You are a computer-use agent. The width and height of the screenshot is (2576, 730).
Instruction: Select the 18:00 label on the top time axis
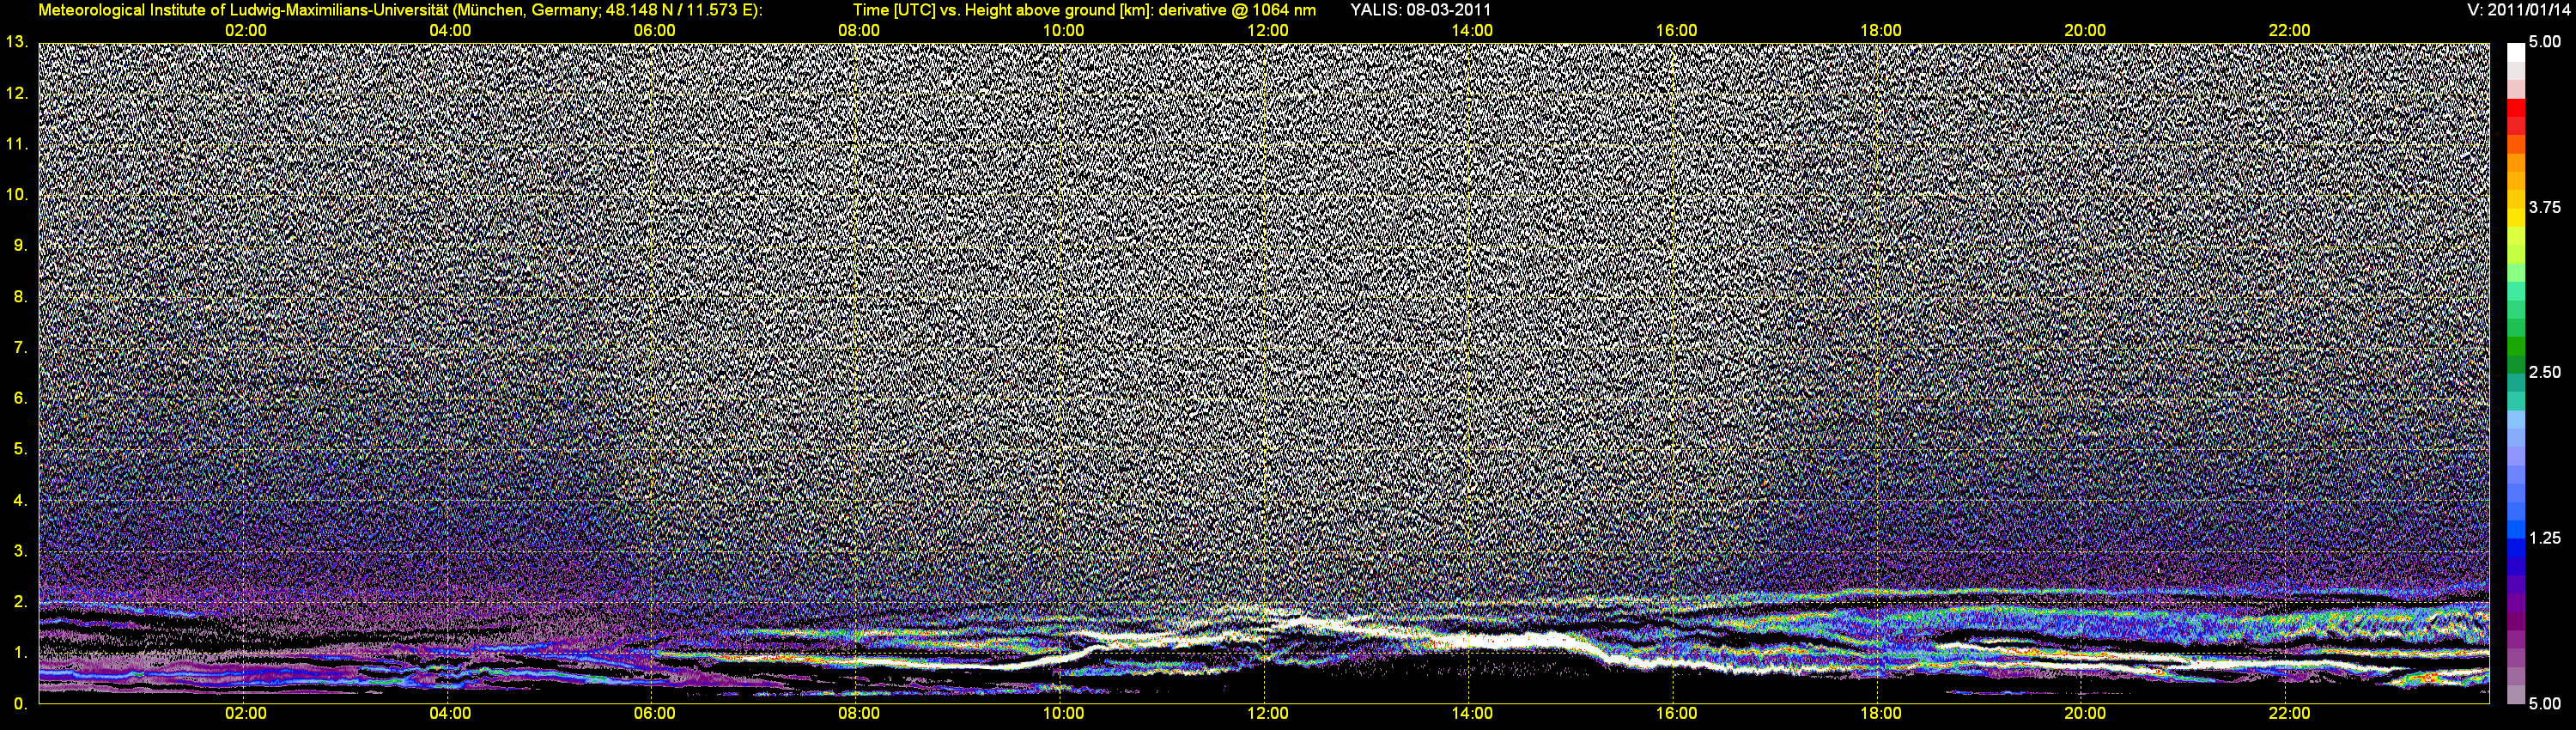(x=1880, y=31)
